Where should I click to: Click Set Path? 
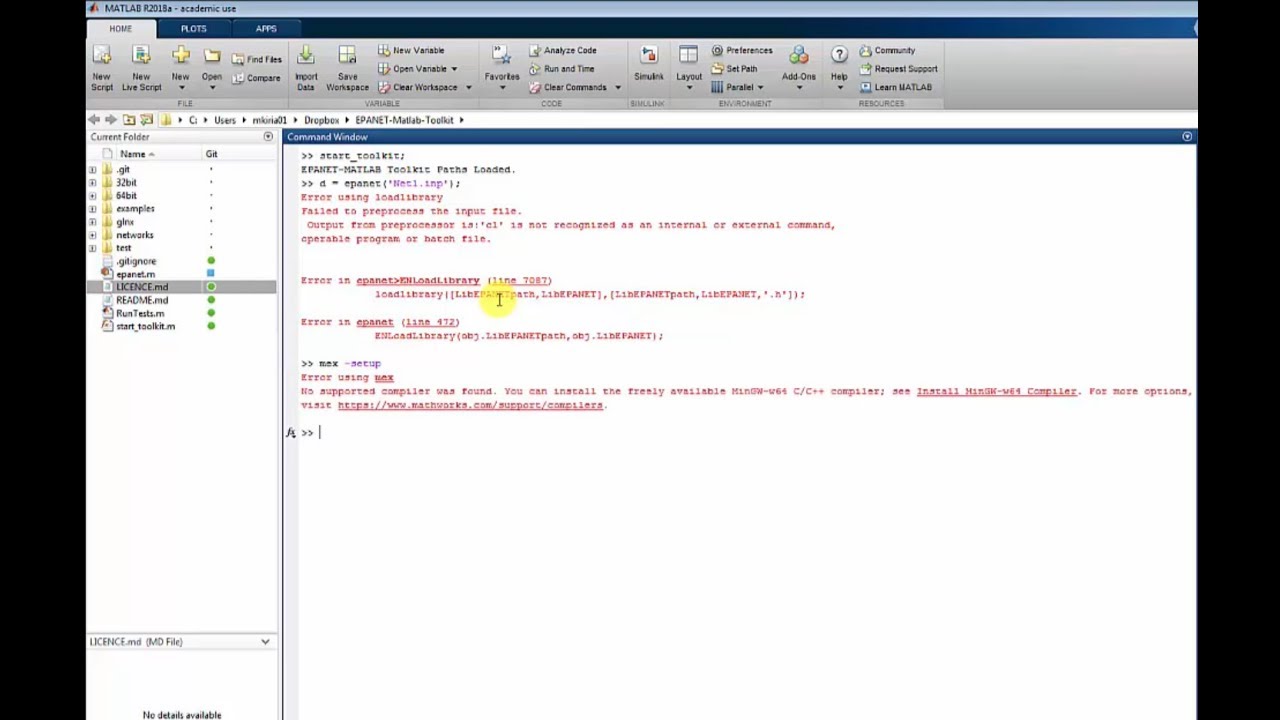[x=734, y=69]
